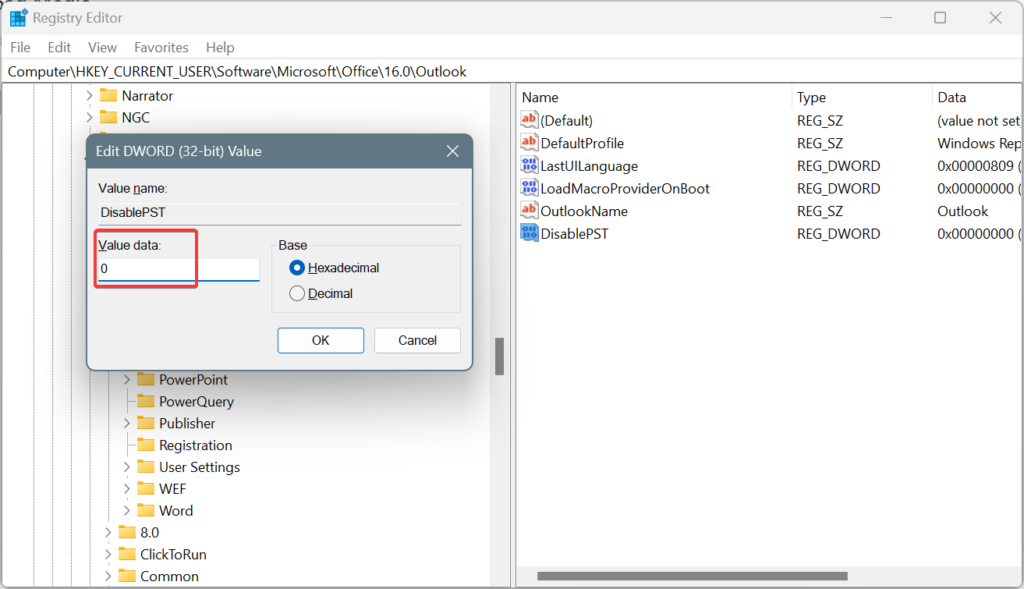The width and height of the screenshot is (1024, 589).
Task: Select Hexadecimal base option
Action: click(296, 268)
